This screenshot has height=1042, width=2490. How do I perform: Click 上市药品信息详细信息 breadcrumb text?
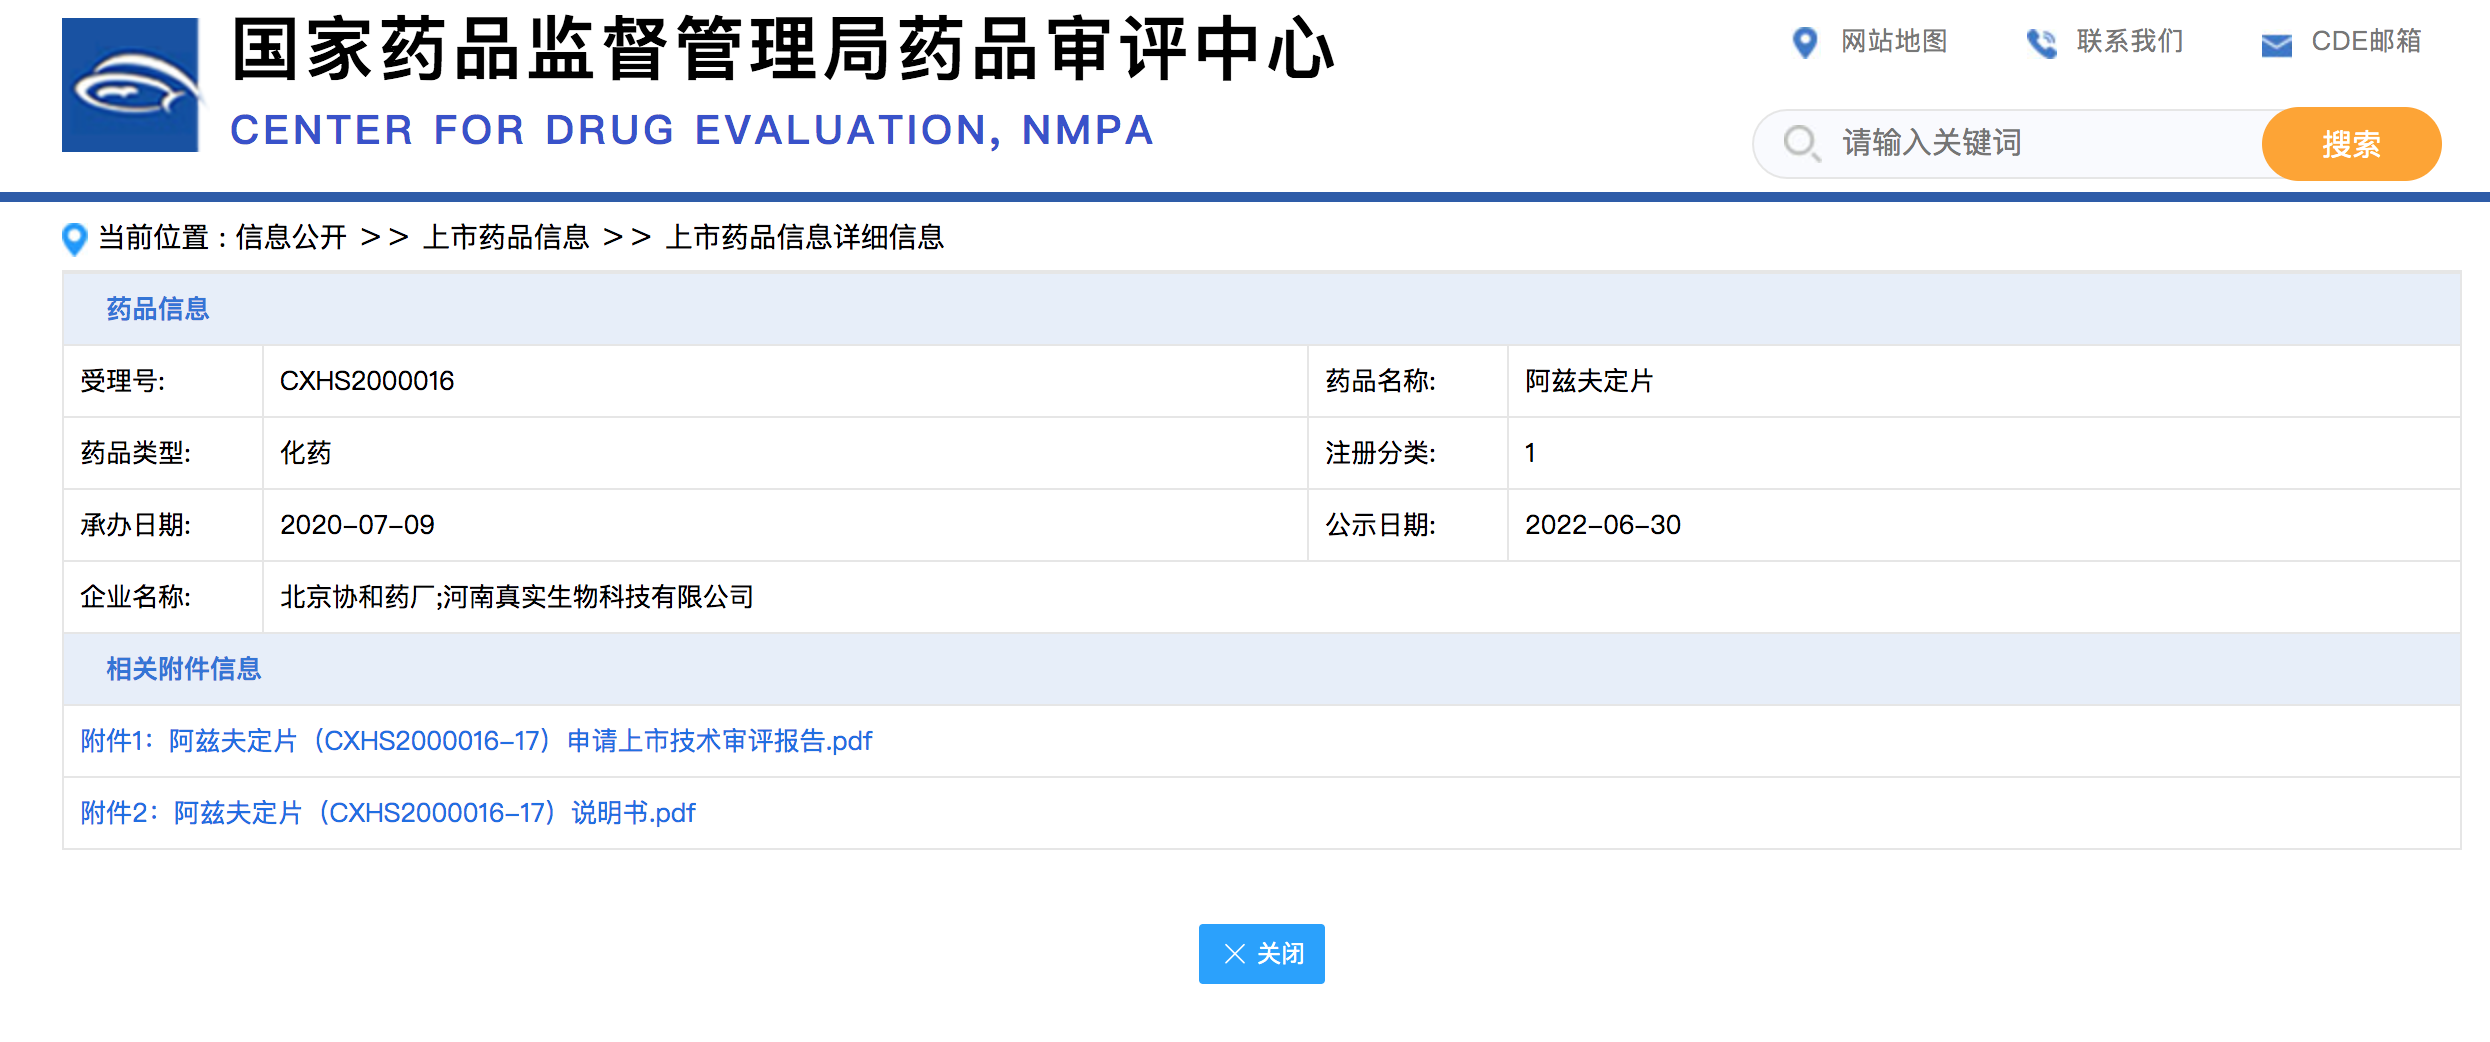(805, 238)
